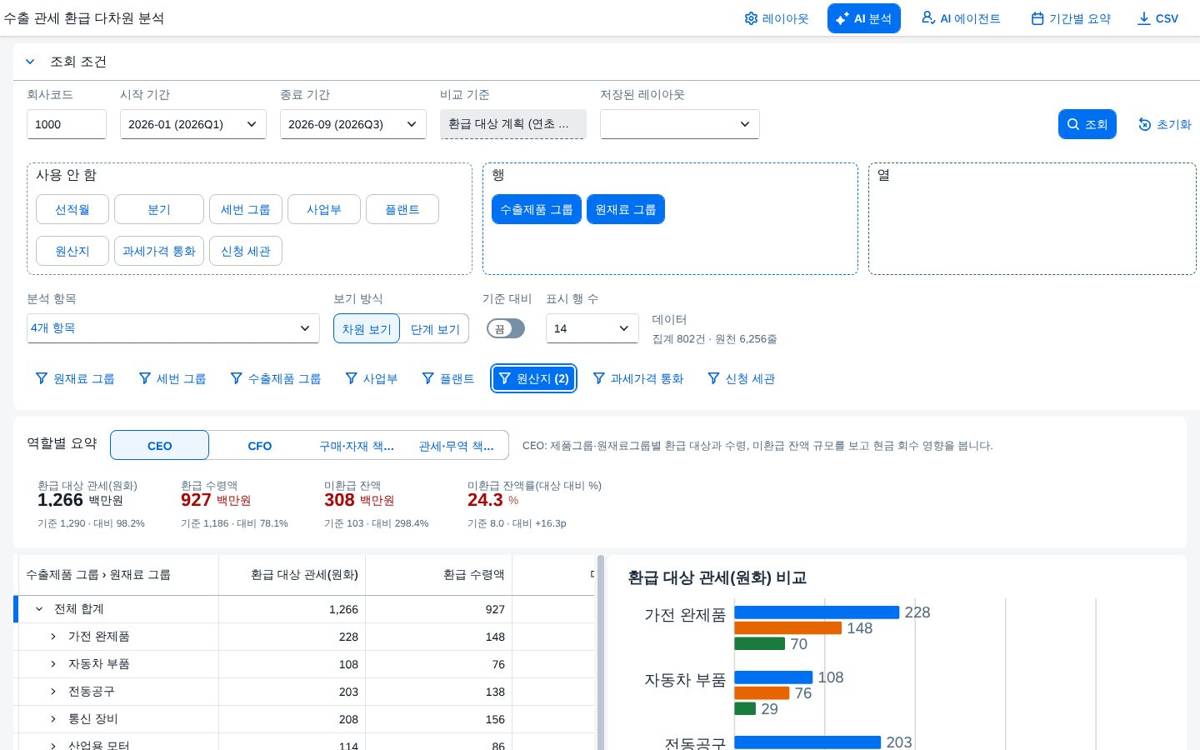Click the 환급 대상 관세 1,266 KPI value
This screenshot has height=750, width=1200.
click(60, 500)
